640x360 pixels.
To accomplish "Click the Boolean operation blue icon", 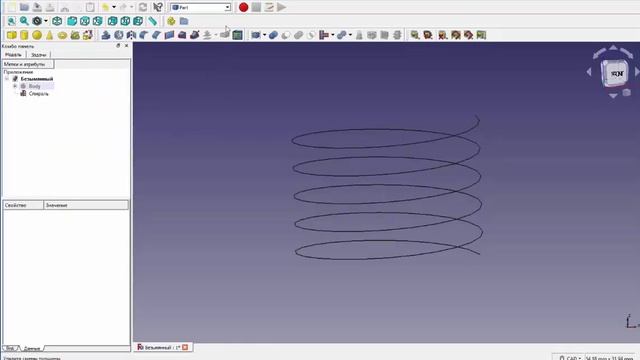I will 273,35.
